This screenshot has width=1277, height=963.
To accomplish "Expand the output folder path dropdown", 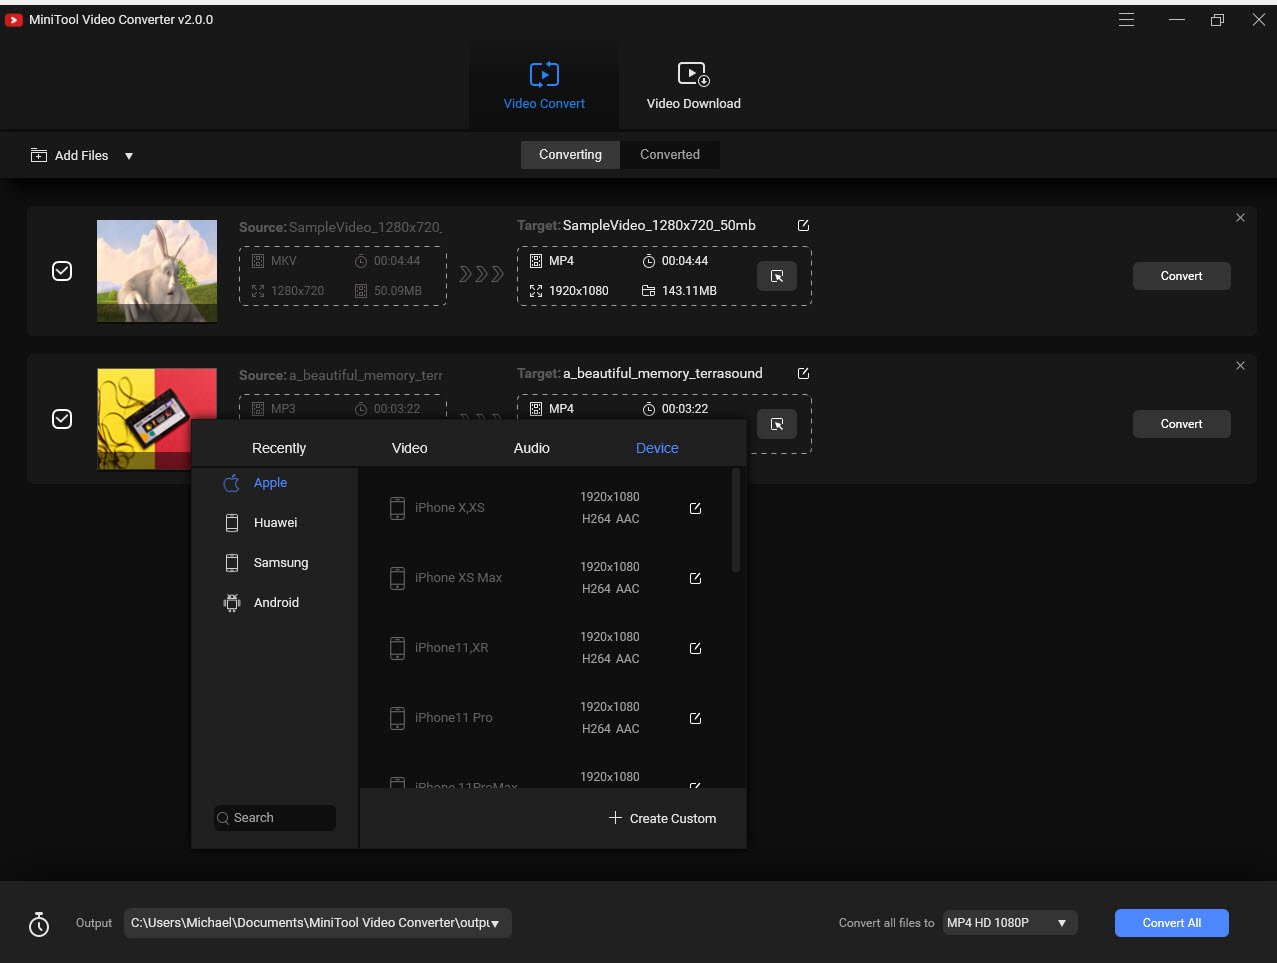I will point(495,923).
